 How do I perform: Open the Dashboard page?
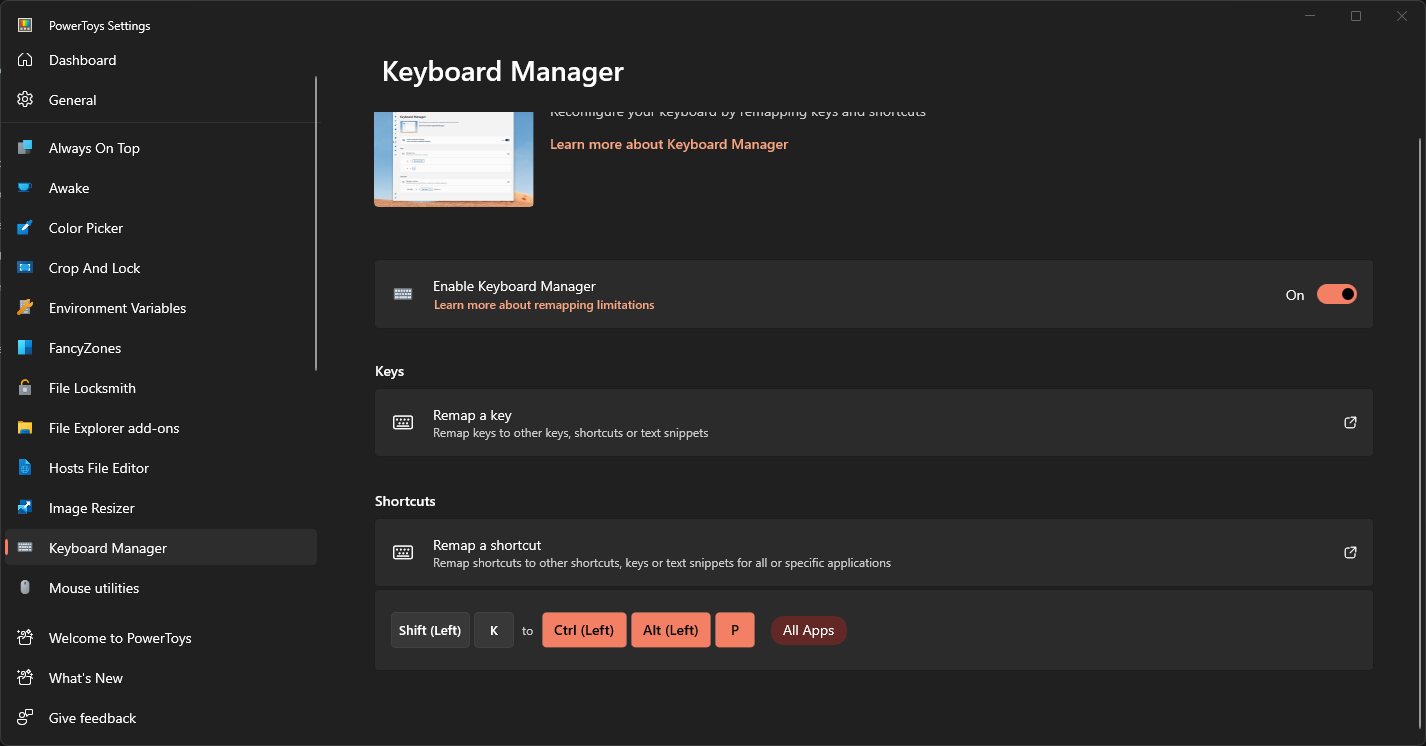tap(161, 60)
